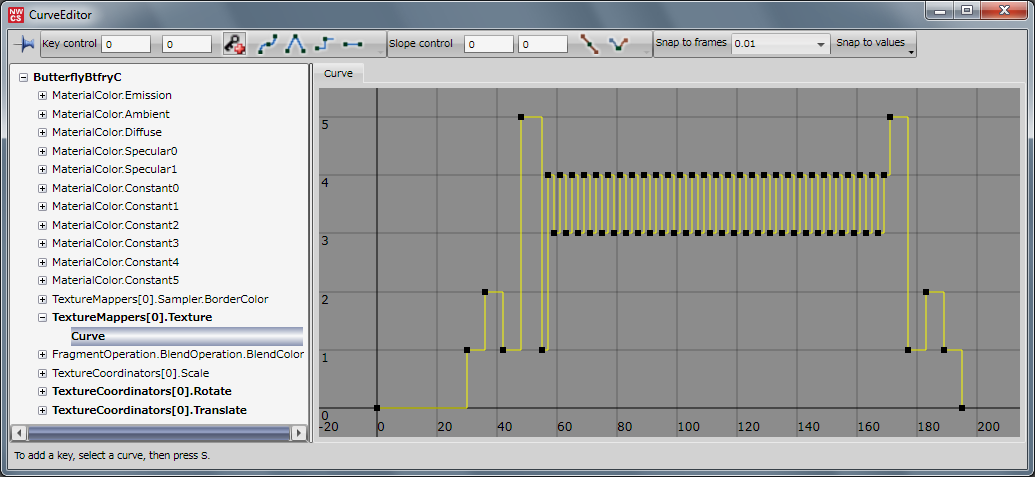This screenshot has height=477, width=1035.
Task: Click the add key icon with red plus
Action: (x=234, y=45)
